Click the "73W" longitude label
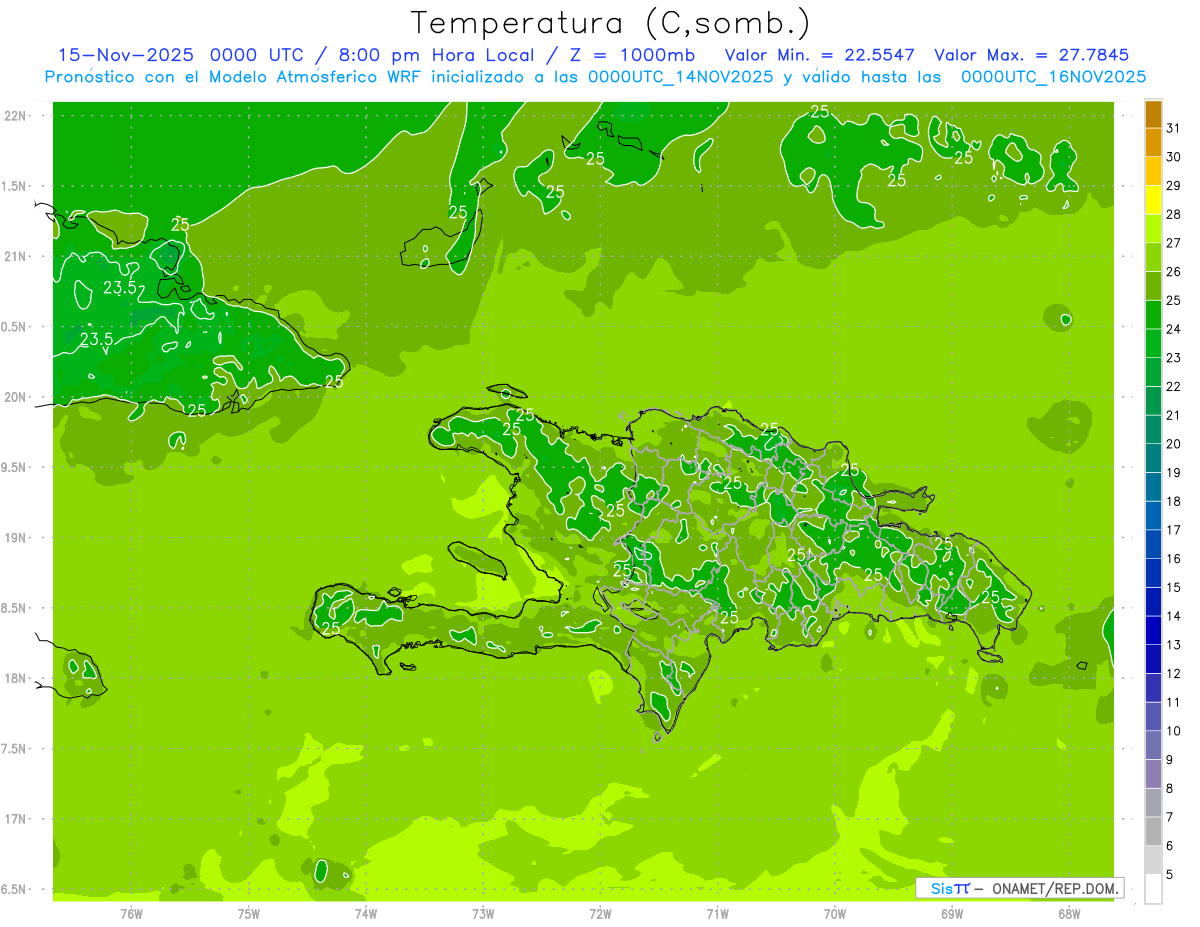 click(x=483, y=914)
